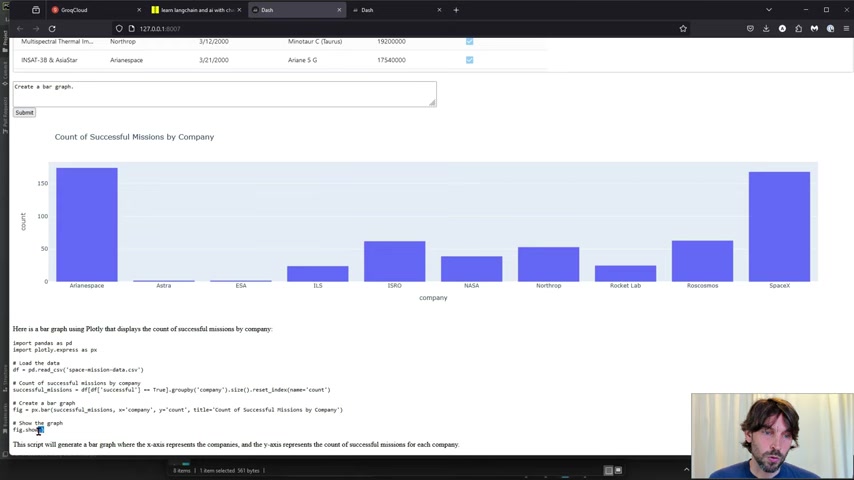Click the textarea resize handle
The width and height of the screenshot is (854, 480).
point(432,103)
